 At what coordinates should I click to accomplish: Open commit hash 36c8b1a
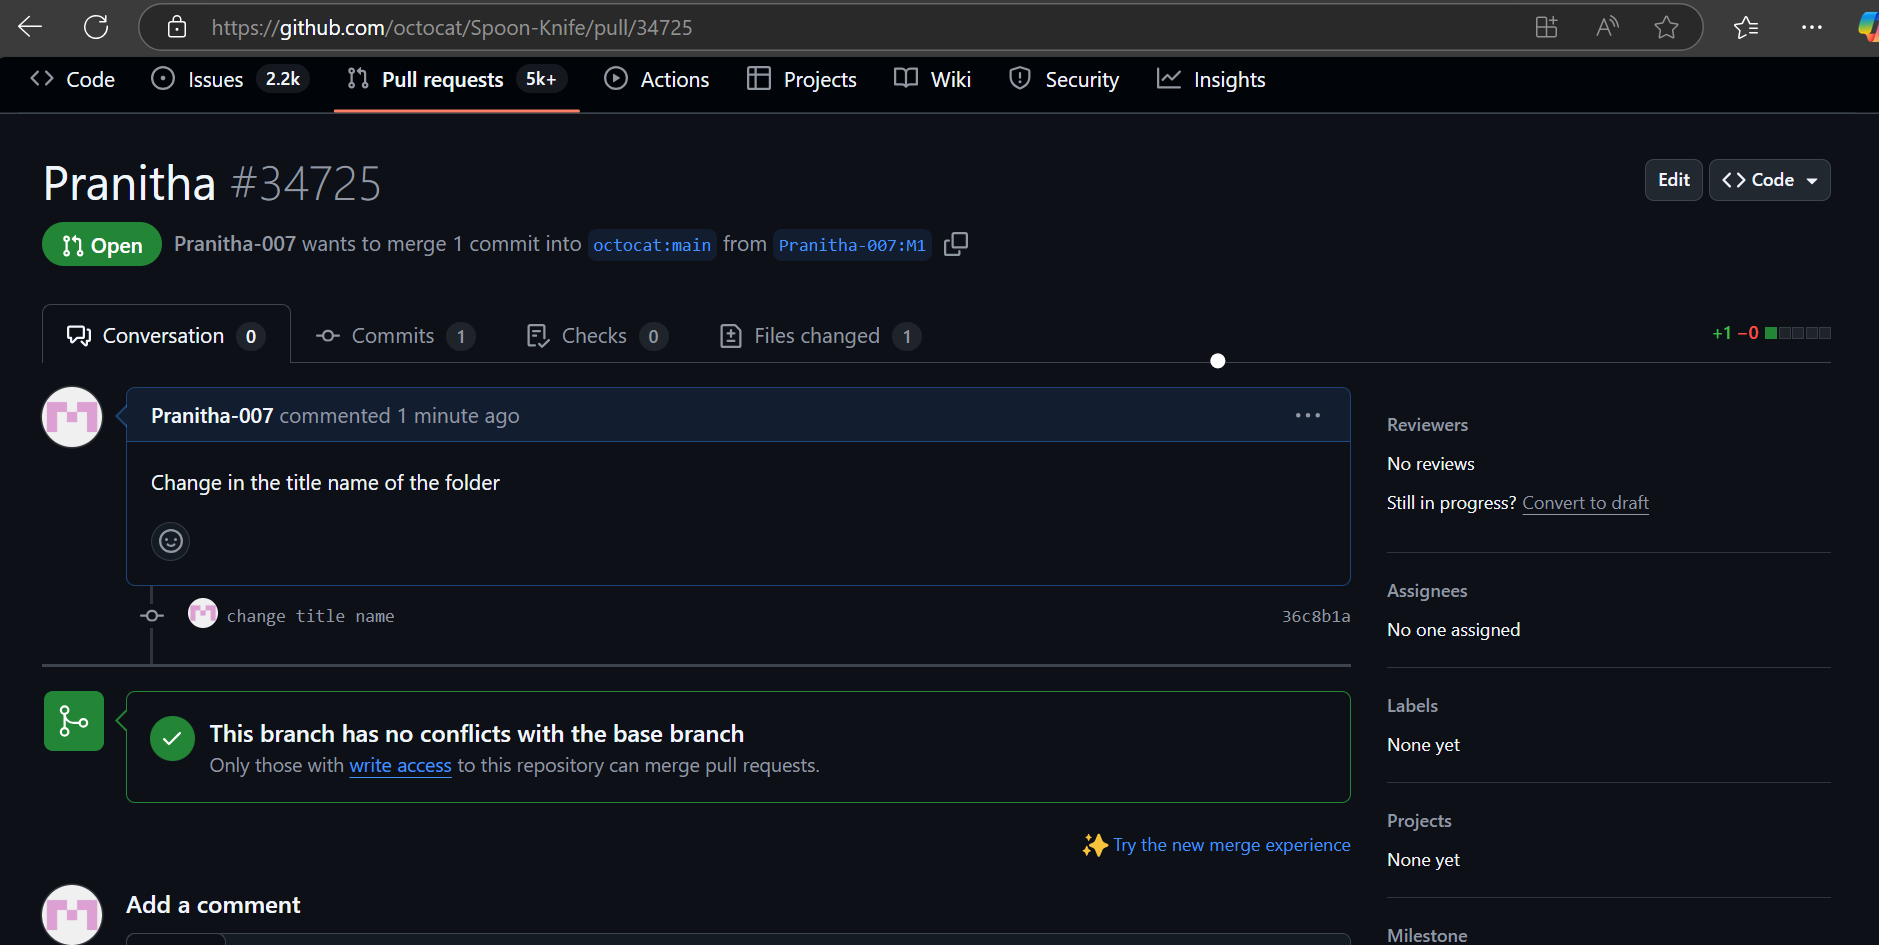(x=1316, y=616)
